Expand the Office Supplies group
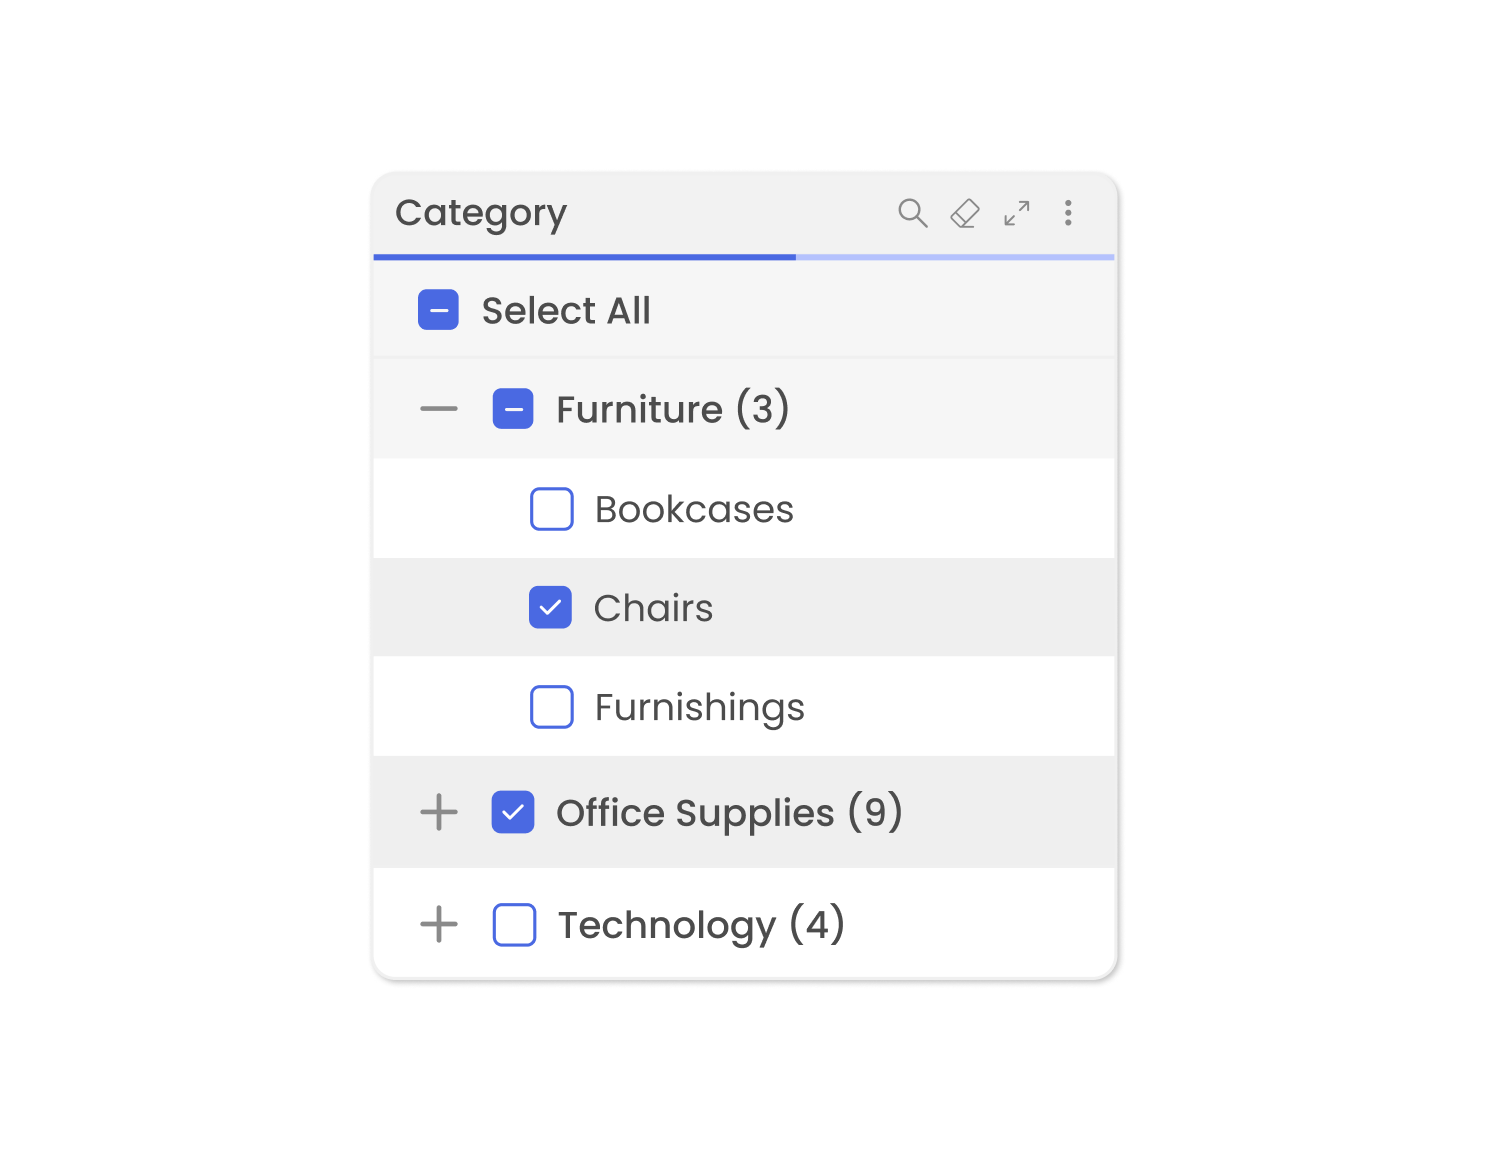Viewport: 1488px width, 1152px height. 439,812
